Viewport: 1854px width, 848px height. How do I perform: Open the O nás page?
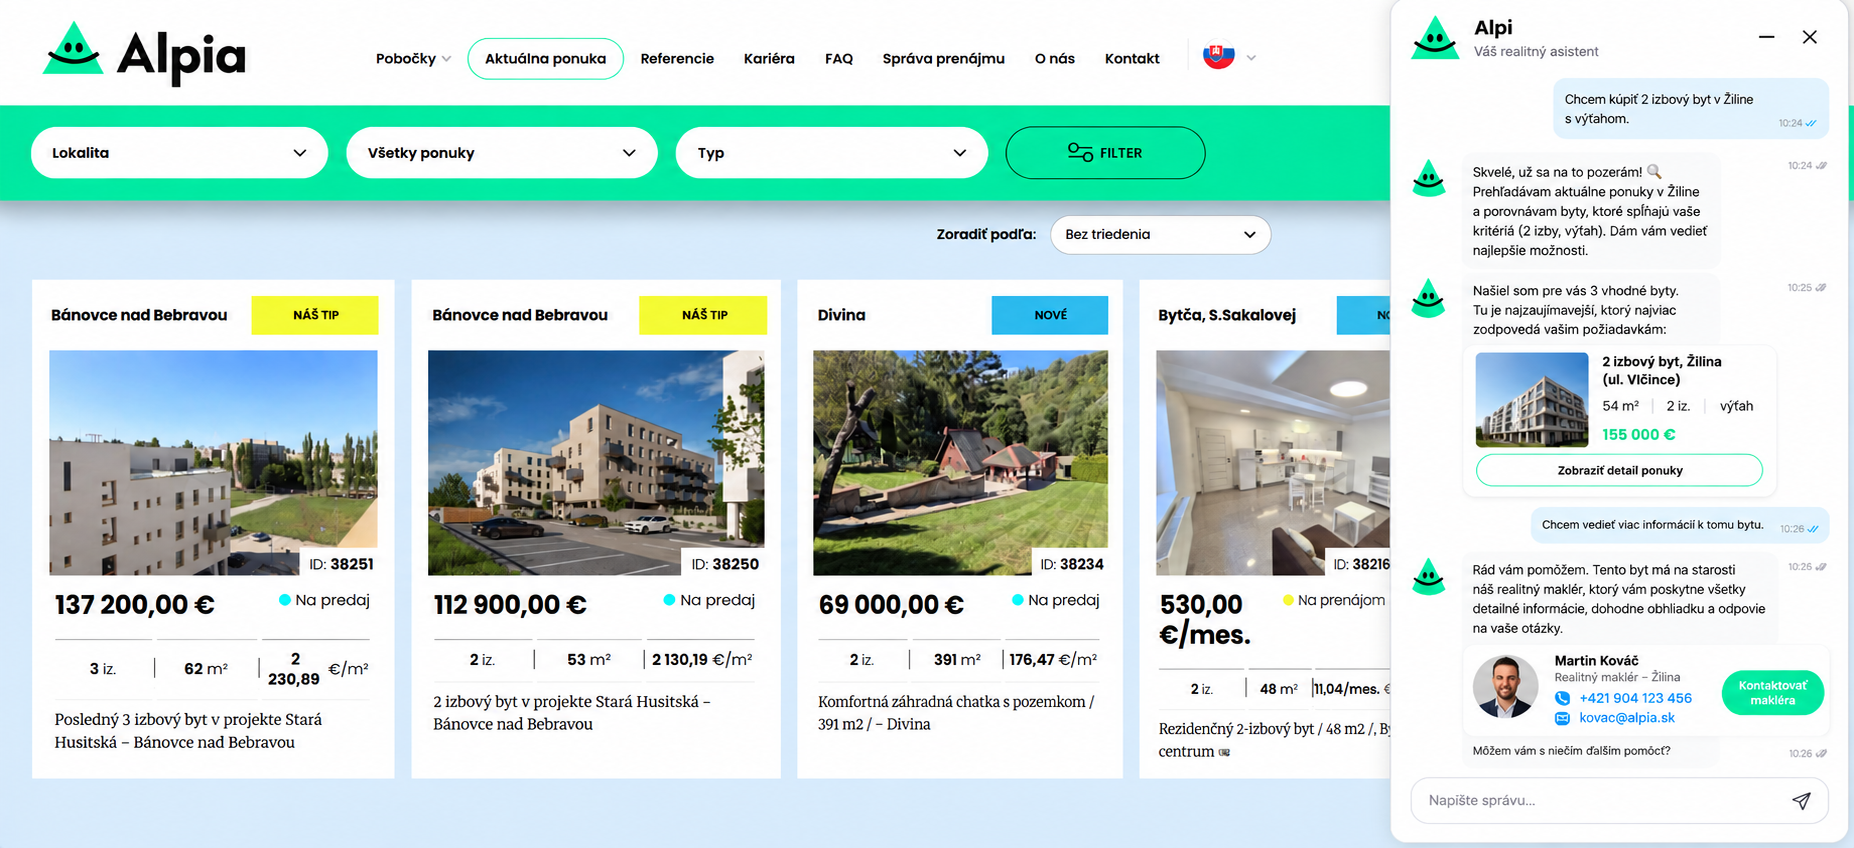pos(1054,58)
